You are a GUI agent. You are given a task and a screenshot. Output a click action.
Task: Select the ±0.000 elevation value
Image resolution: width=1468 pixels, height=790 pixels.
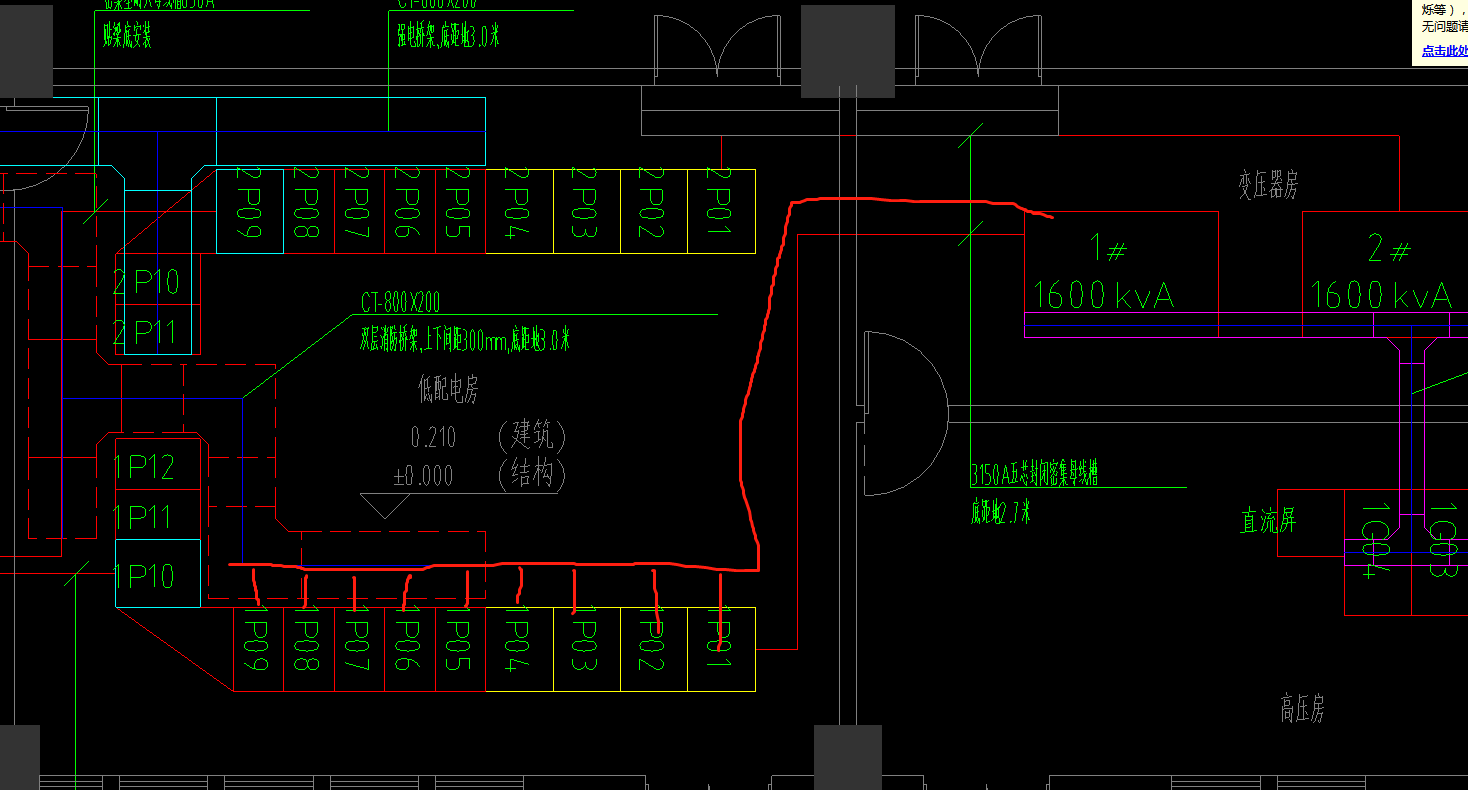424,476
